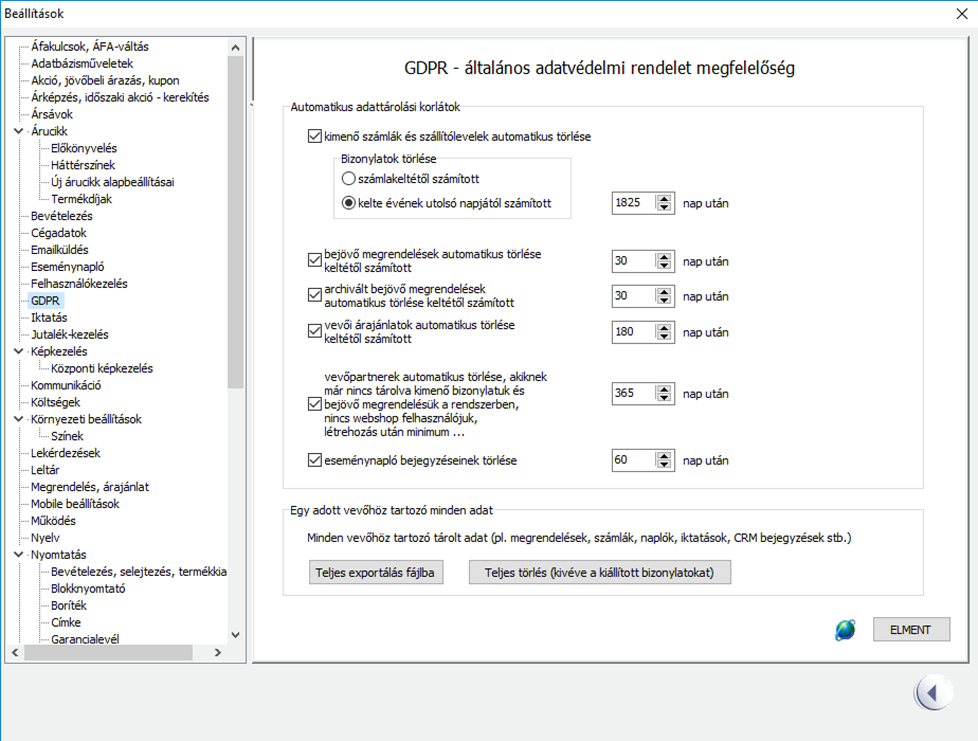Select számlakeltétől számított radio option
Image resolution: width=978 pixels, height=741 pixels.
(349, 178)
